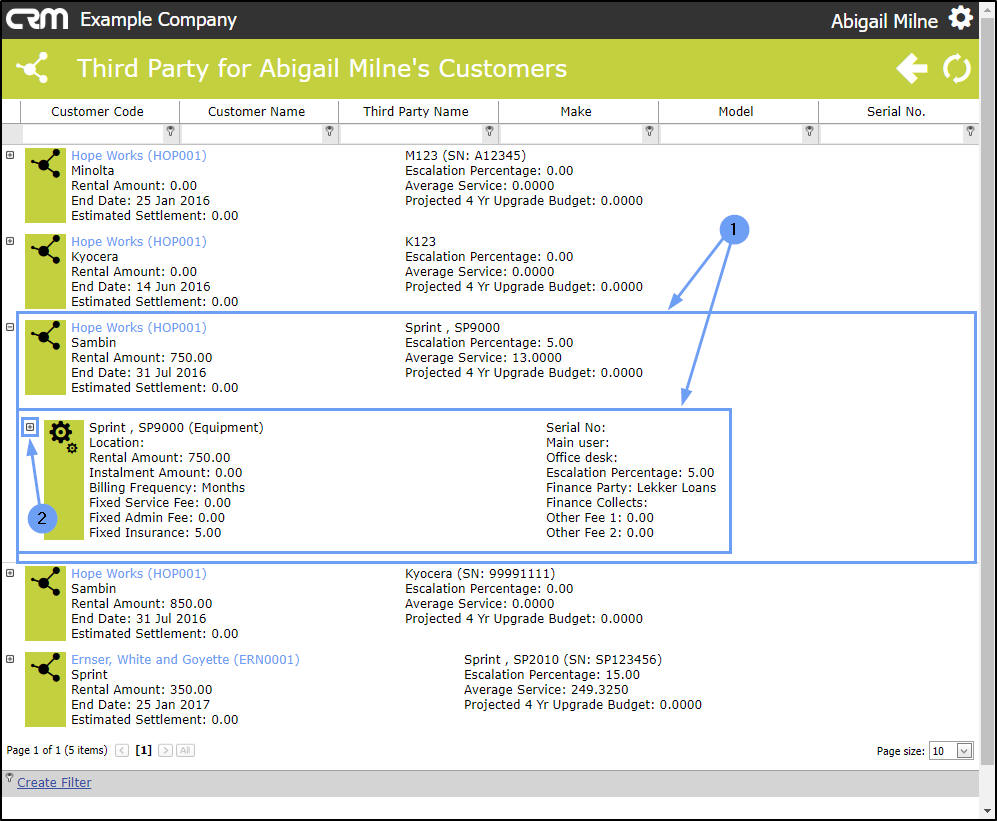Screen dimensions: 997x821
Task: Click the third party icon of the Sambin 850.00 row
Action: click(45, 603)
